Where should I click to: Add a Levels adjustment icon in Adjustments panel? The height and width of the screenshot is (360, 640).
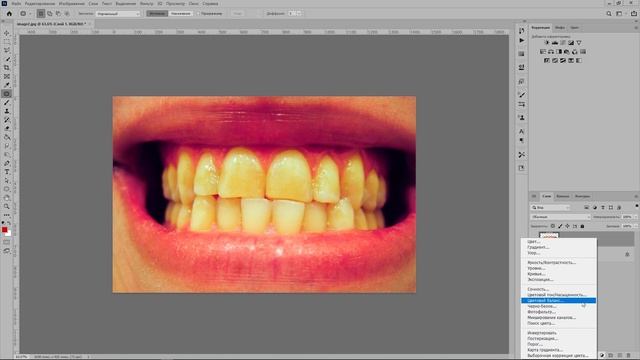pyautogui.click(x=555, y=42)
